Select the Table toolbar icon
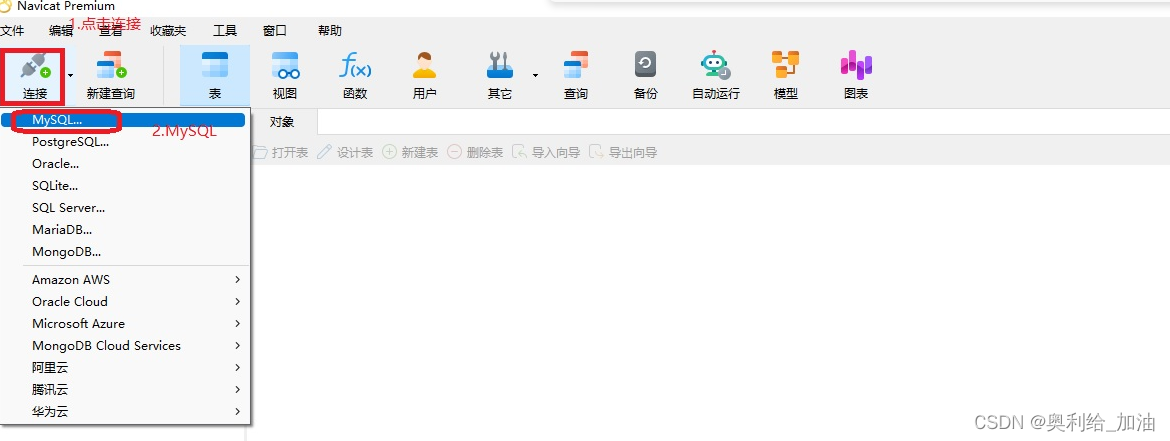Image resolution: width=1170 pixels, height=441 pixels. [215, 65]
